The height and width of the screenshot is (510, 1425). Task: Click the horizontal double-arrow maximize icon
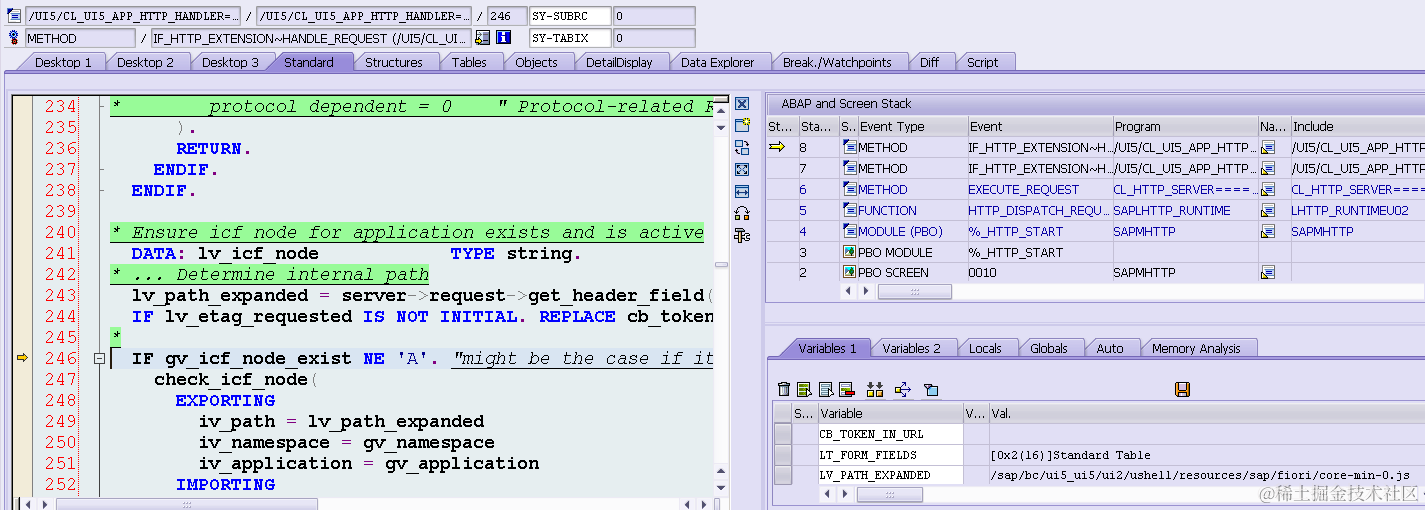coord(742,191)
